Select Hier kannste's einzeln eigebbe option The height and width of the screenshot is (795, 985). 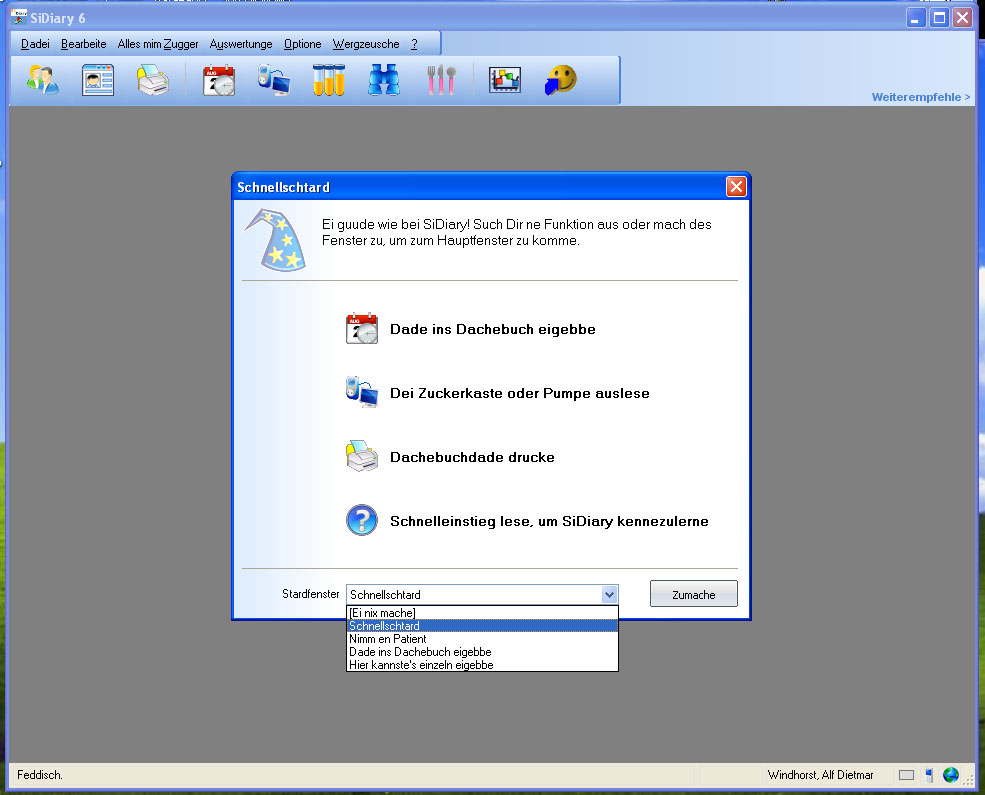pyautogui.click(x=482, y=665)
